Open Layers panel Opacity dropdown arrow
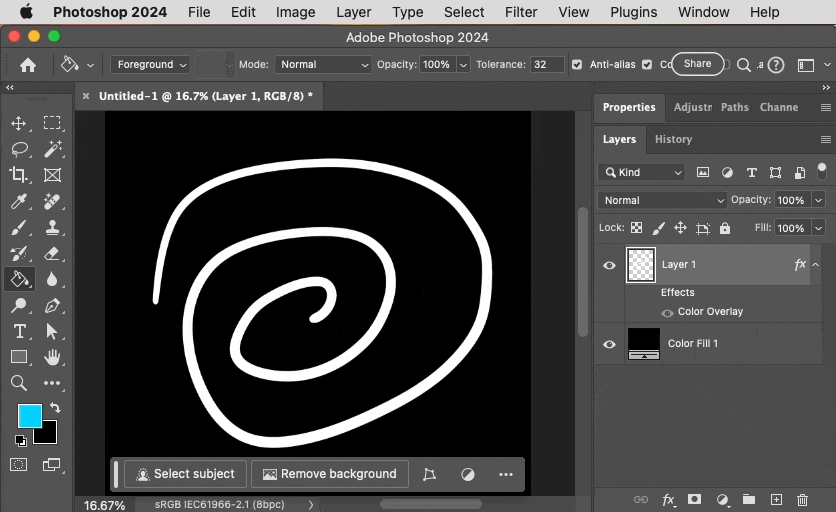This screenshot has height=512, width=836. (818, 200)
